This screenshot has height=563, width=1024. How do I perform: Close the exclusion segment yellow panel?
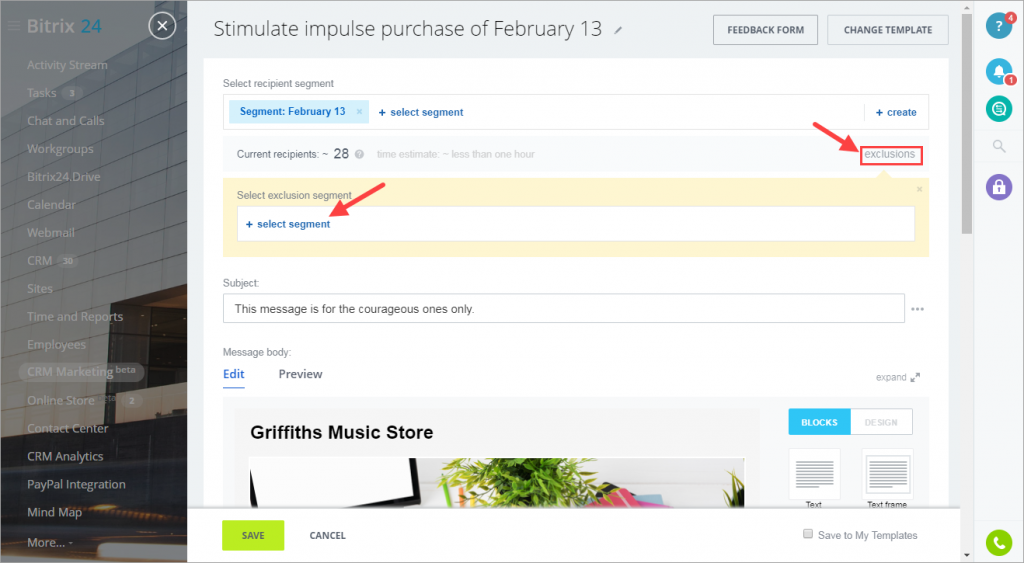coord(919,189)
